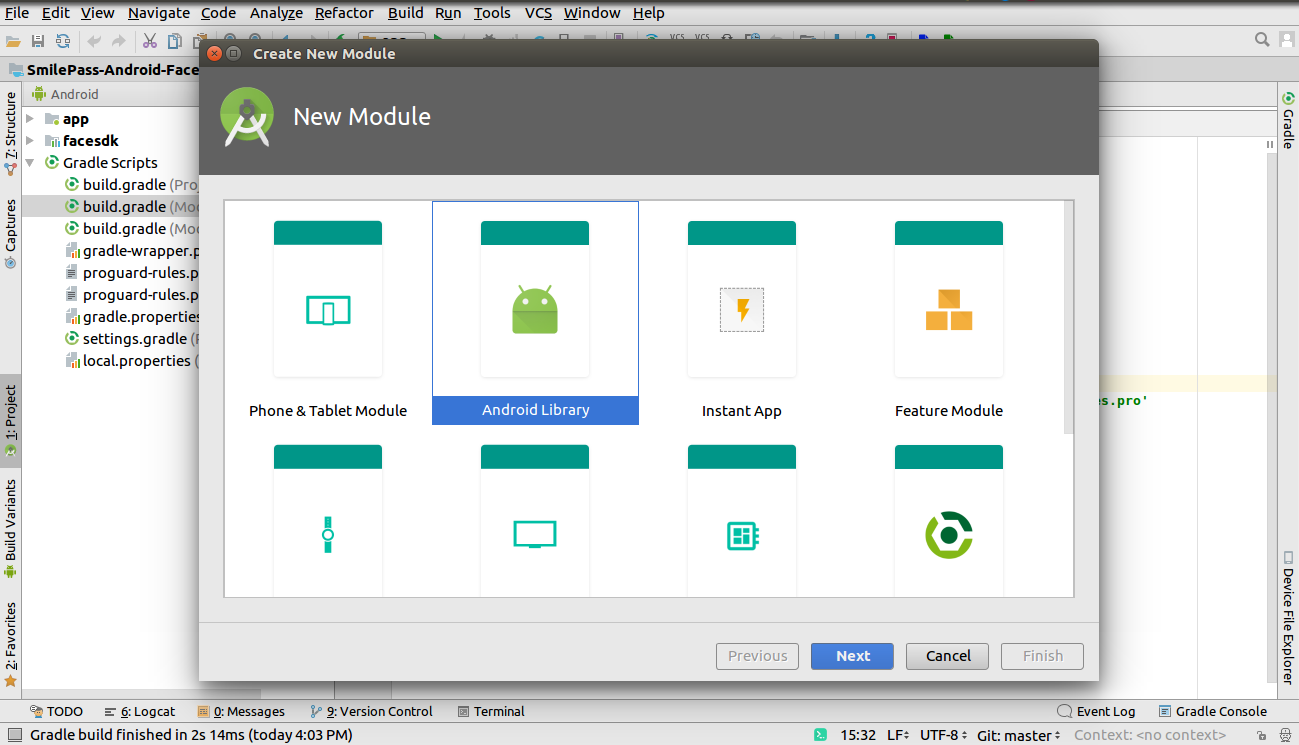Viewport: 1299px width, 745px height.
Task: Click the Android logo in dialog header
Action: 247,116
